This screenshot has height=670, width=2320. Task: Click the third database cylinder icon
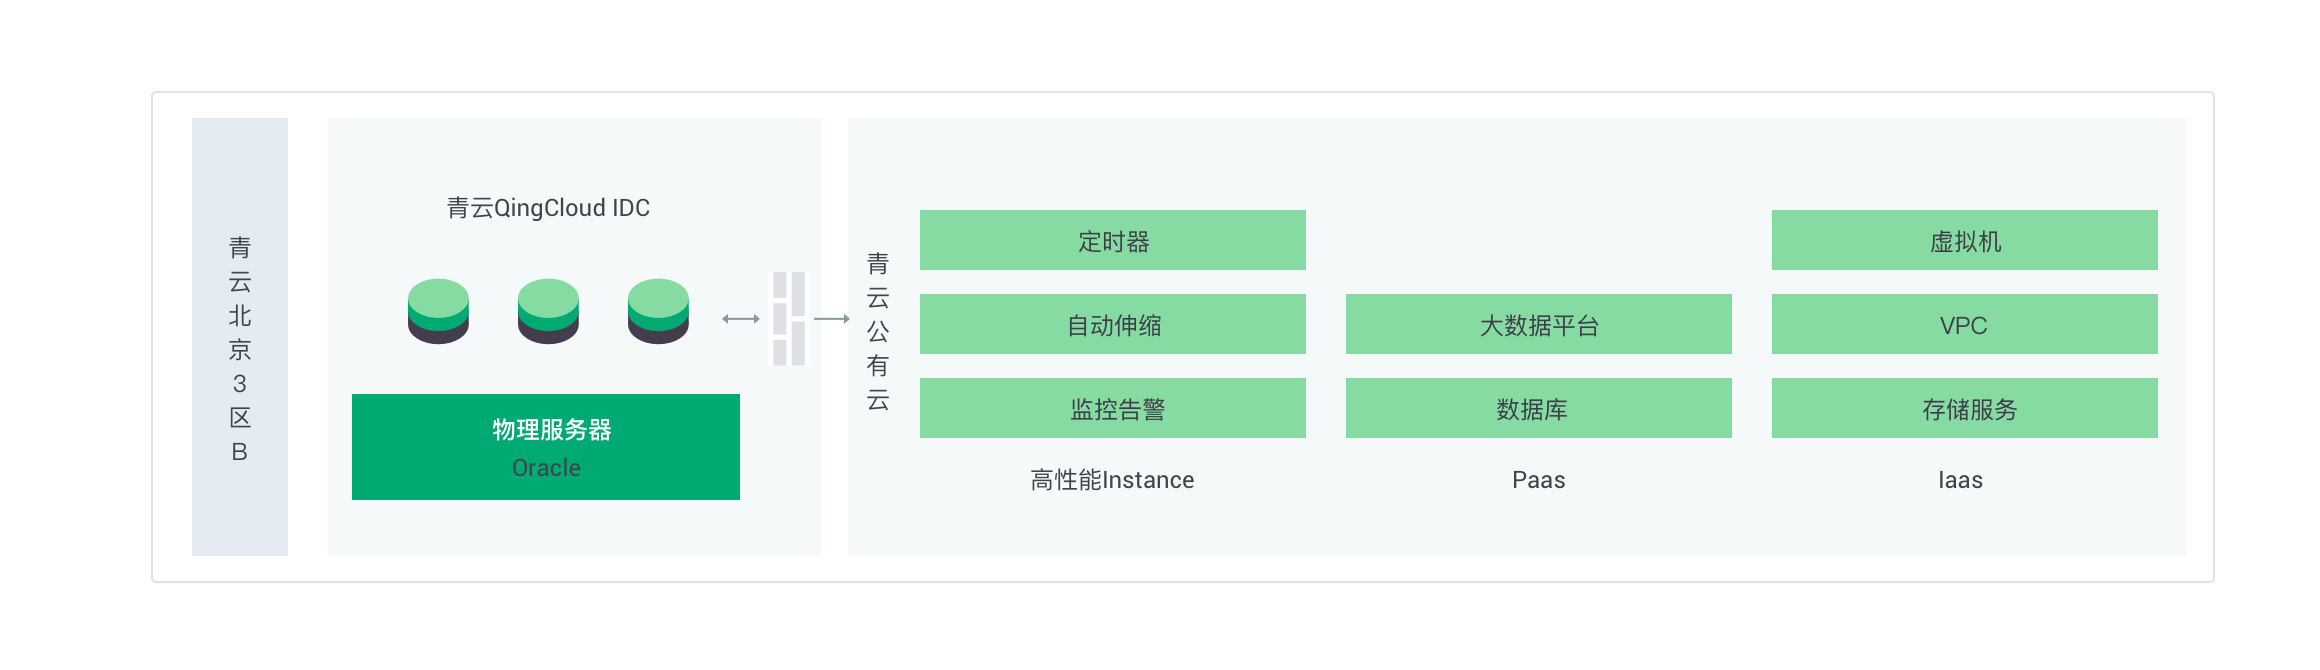(x=658, y=311)
